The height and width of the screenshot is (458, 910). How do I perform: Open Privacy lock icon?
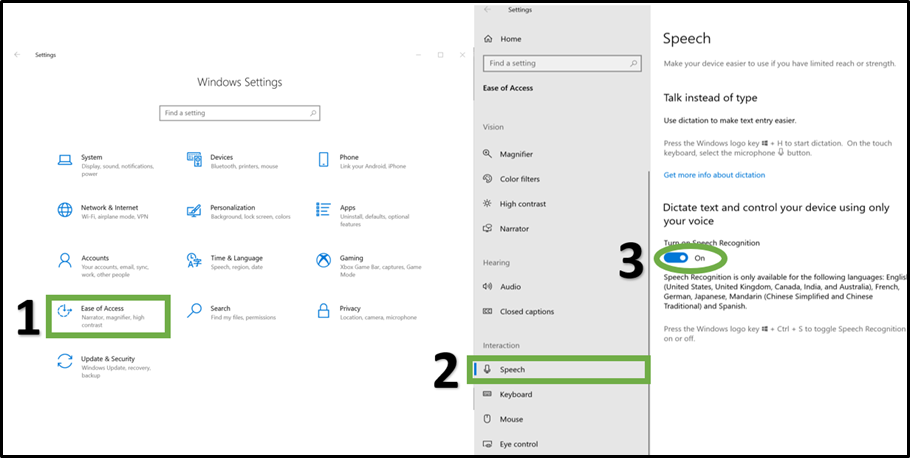pos(323,312)
